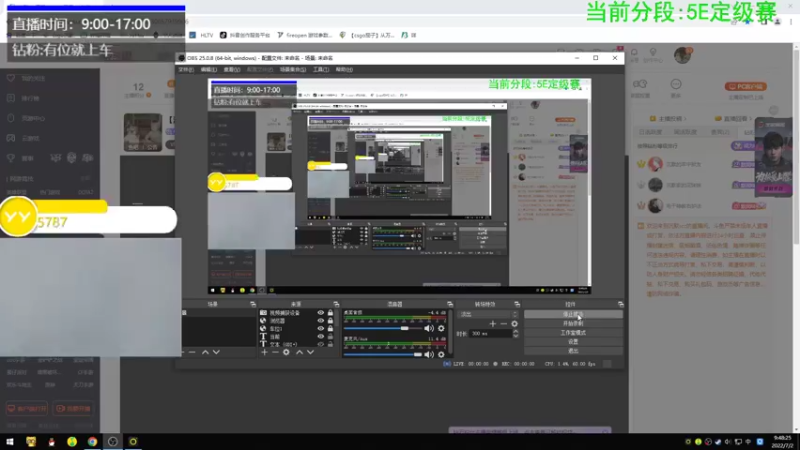Click the transition duration 300 ms field
Screen dimensions: 800x450
pyautogui.click(x=490, y=334)
